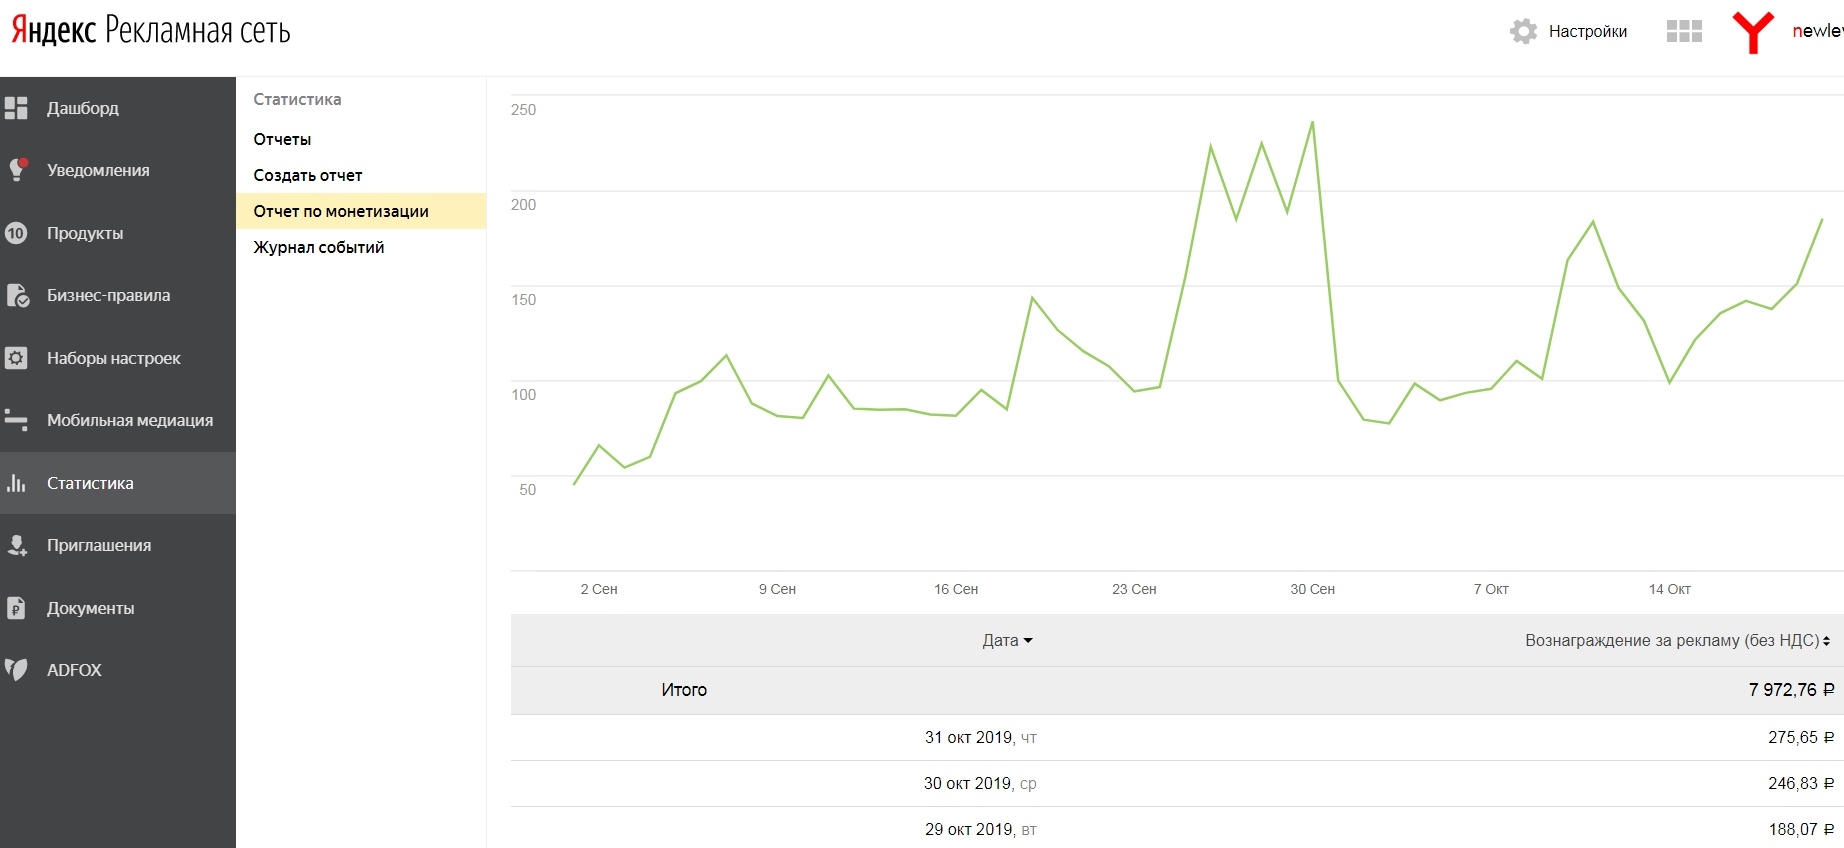The width and height of the screenshot is (1844, 848).
Task: Open the Настройки settings gear
Action: tap(1523, 31)
